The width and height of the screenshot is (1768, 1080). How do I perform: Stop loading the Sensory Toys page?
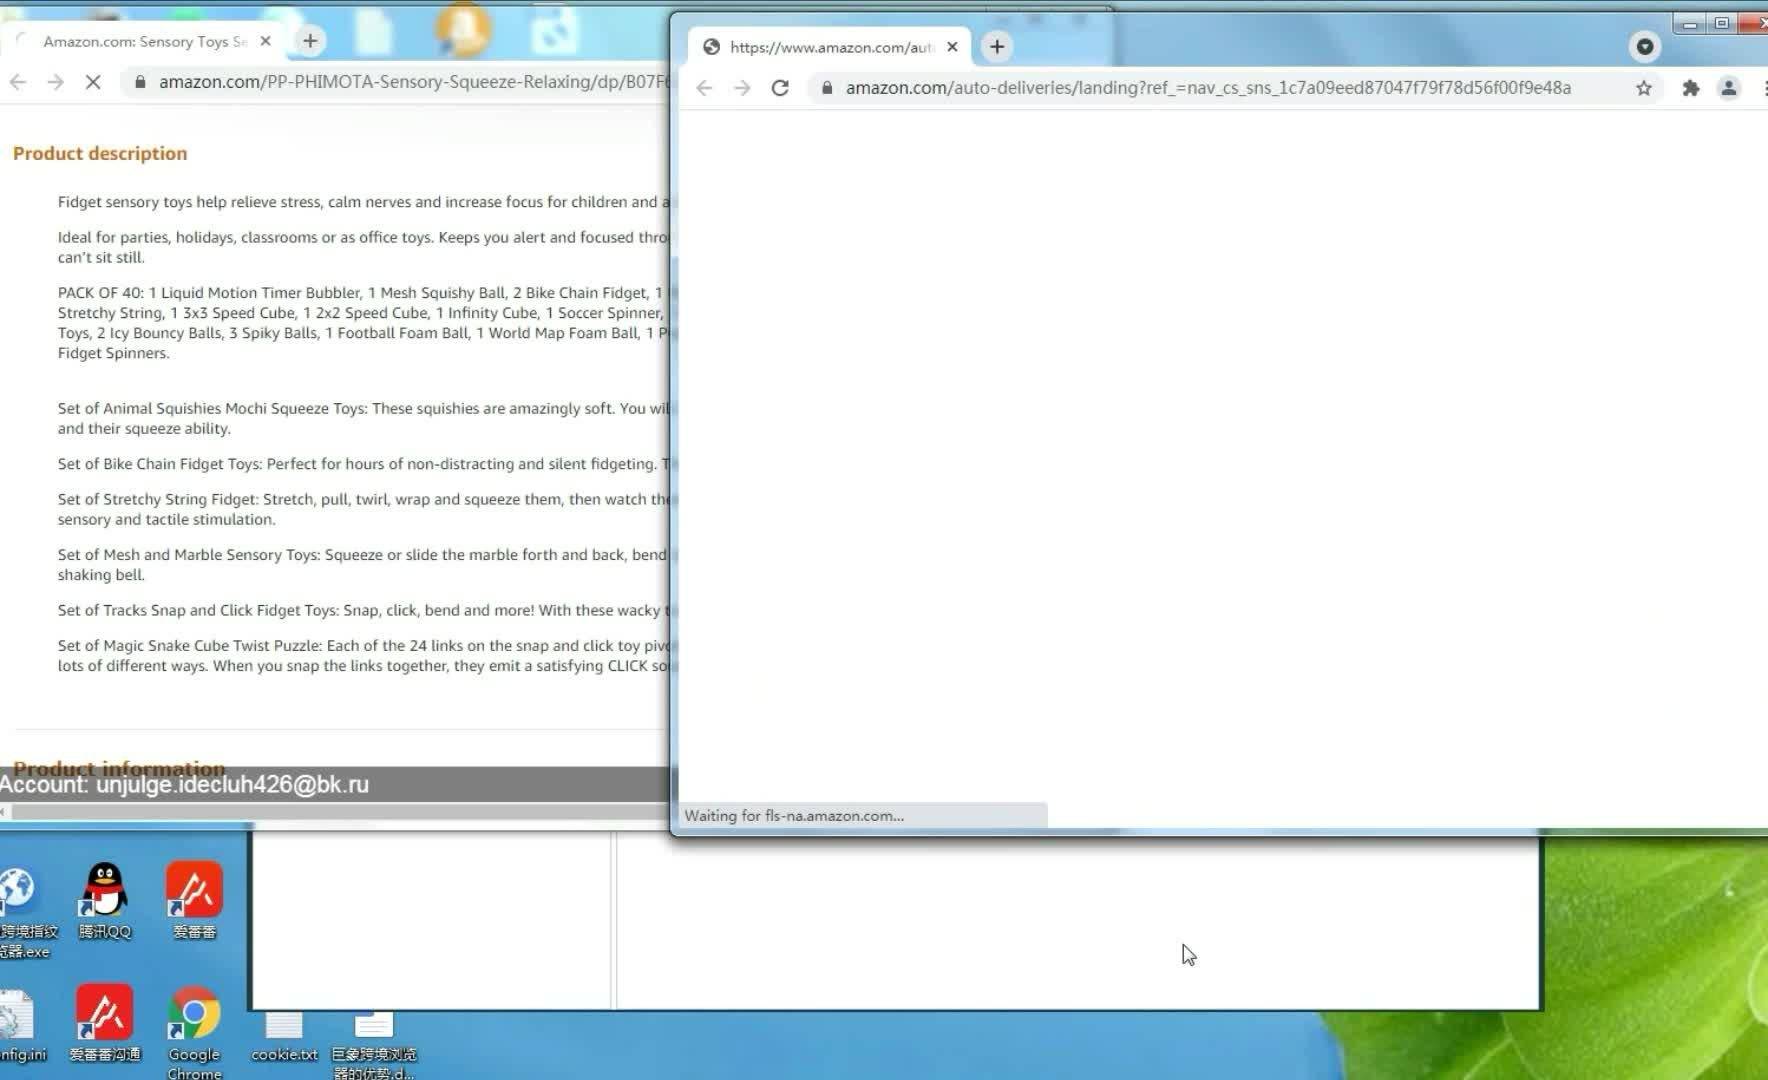[93, 82]
